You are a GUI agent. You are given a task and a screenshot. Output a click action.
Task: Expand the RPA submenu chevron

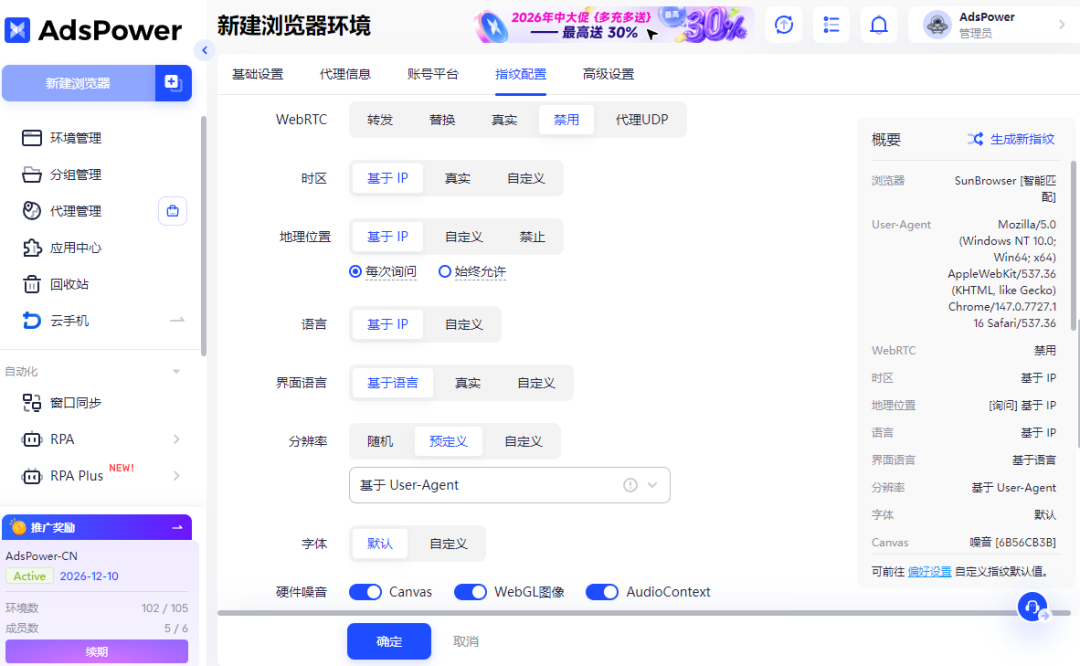(x=177, y=439)
